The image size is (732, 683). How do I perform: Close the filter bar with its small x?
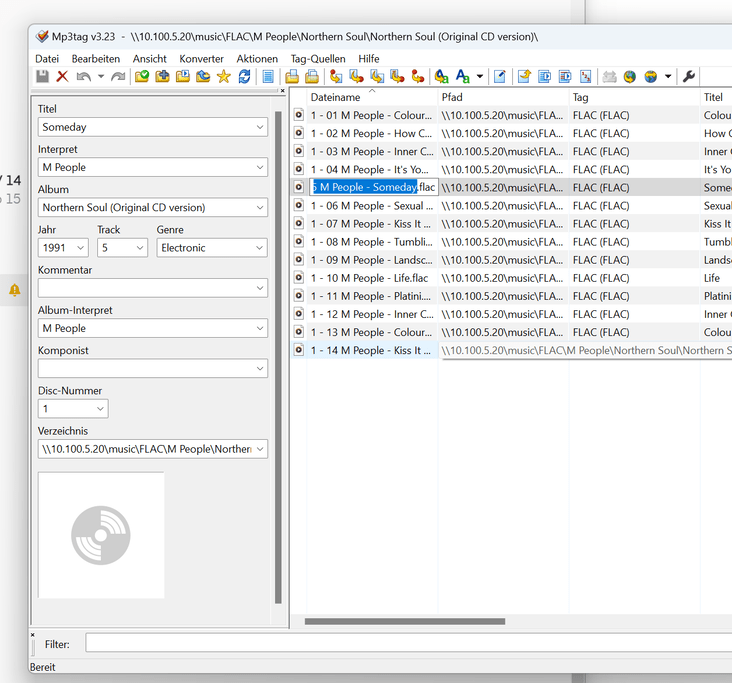pyautogui.click(x=33, y=634)
